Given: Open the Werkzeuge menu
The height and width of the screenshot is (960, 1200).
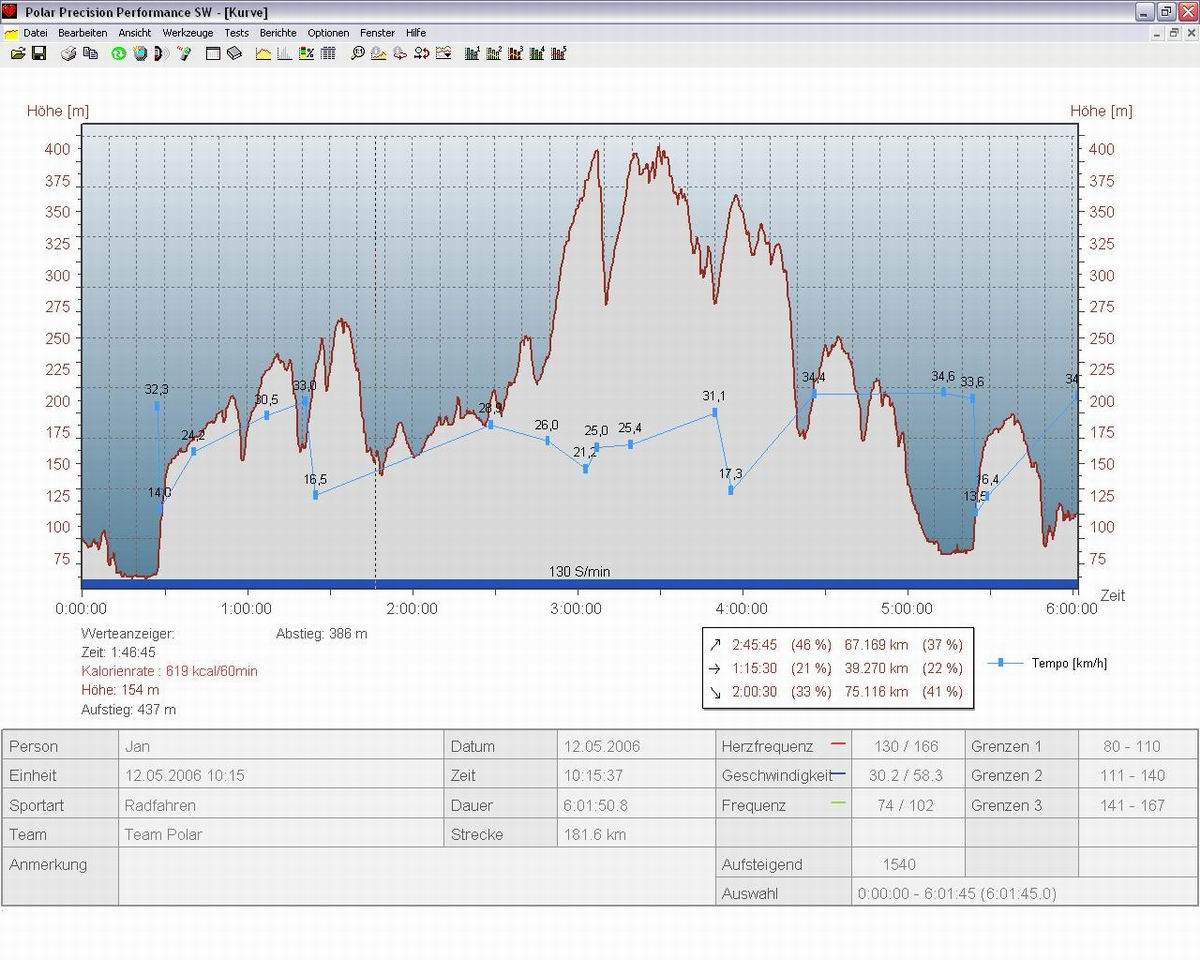Looking at the screenshot, I should pyautogui.click(x=188, y=33).
